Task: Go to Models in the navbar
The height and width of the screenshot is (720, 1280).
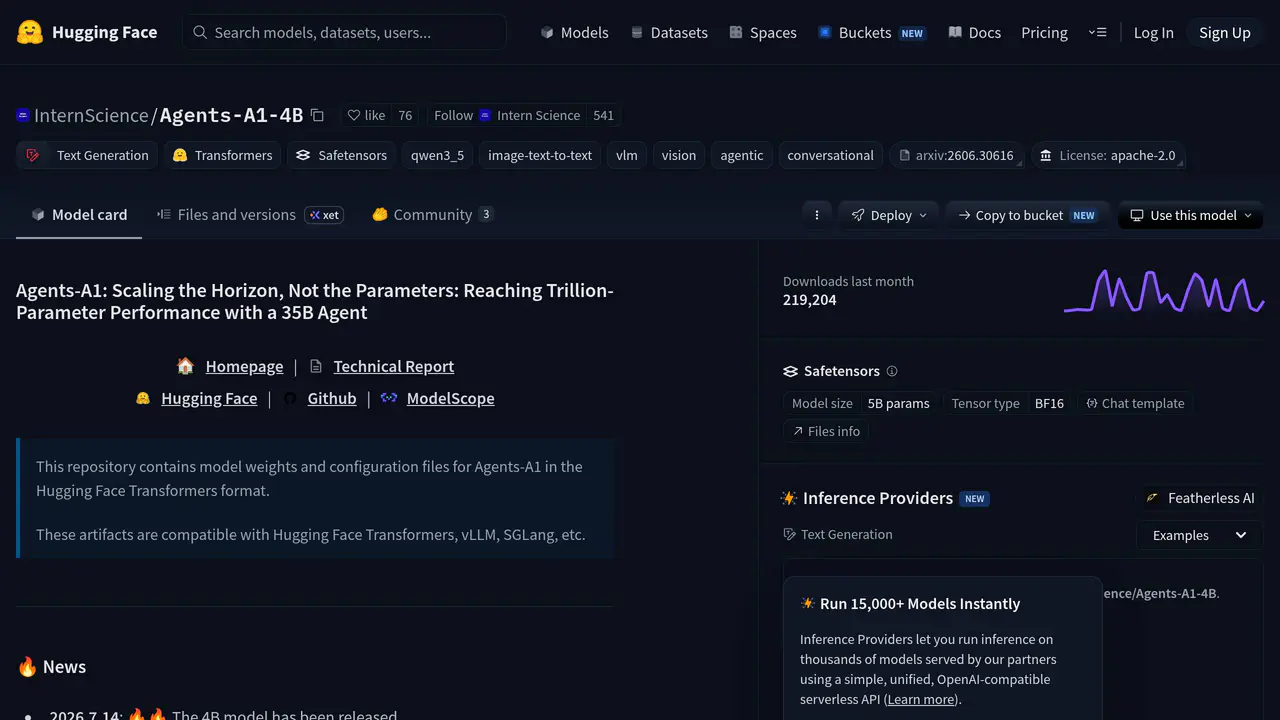Action: tap(574, 32)
